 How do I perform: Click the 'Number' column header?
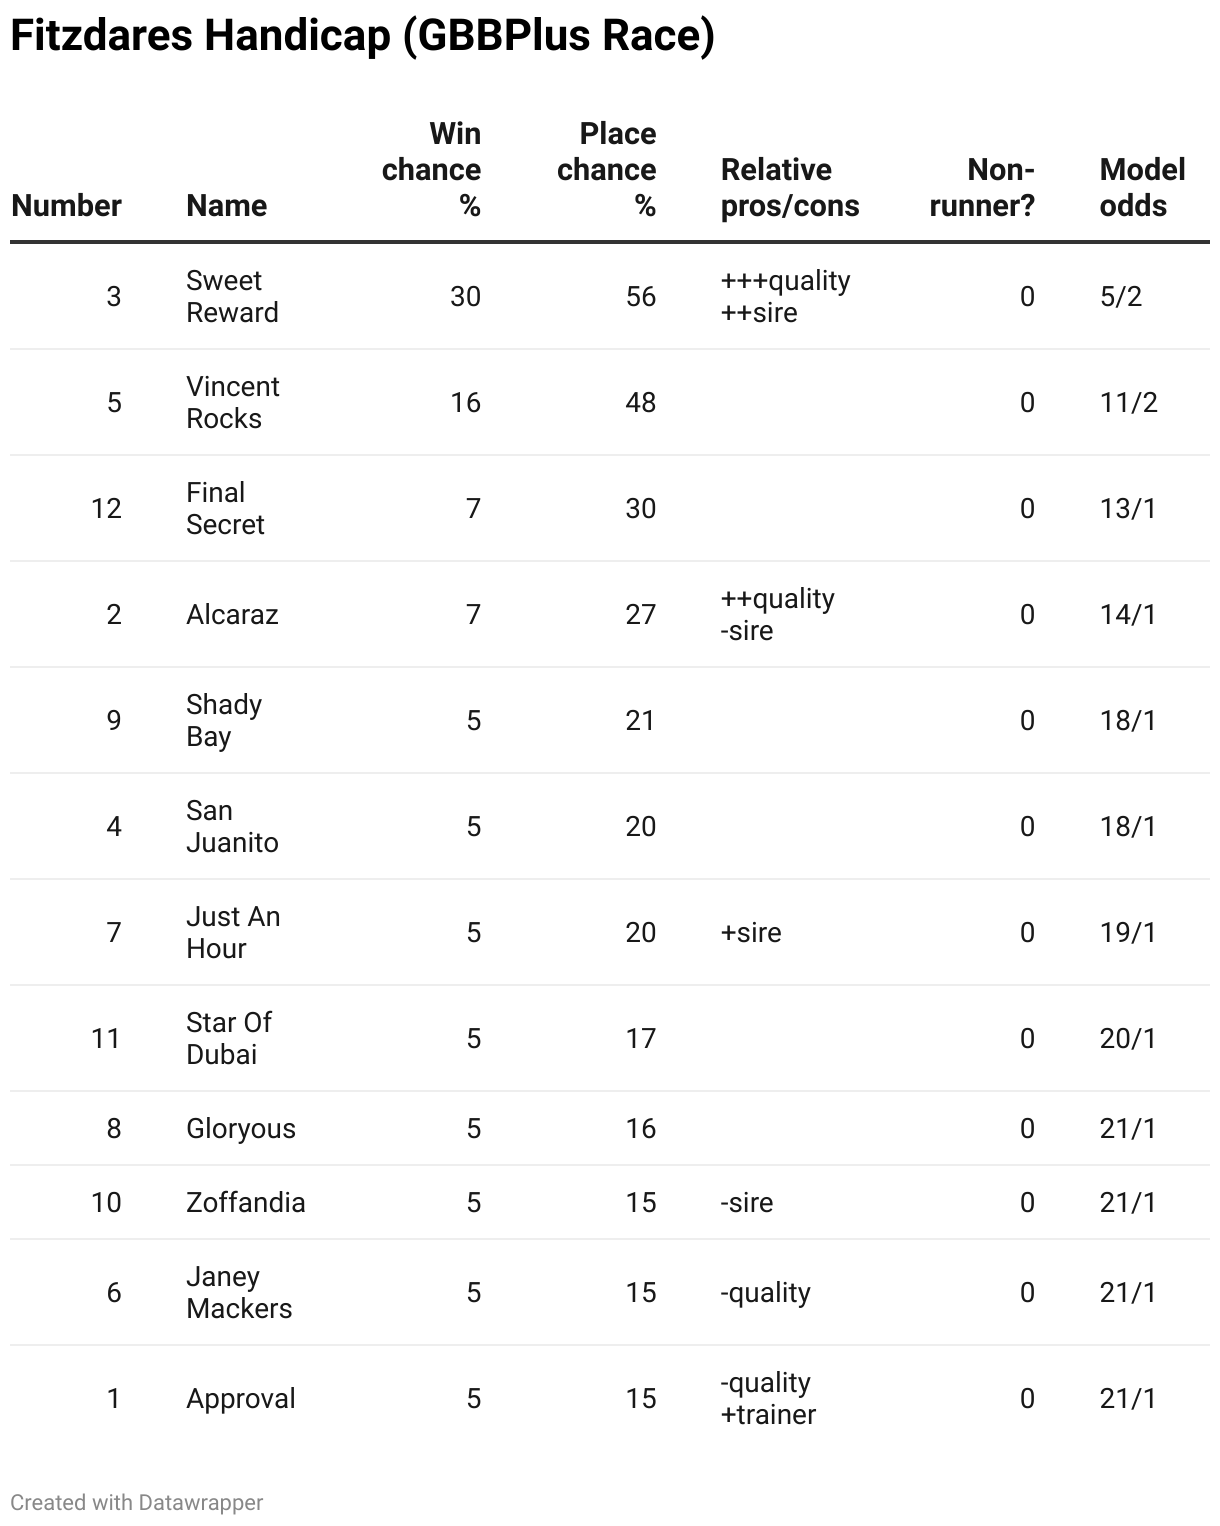click(66, 205)
